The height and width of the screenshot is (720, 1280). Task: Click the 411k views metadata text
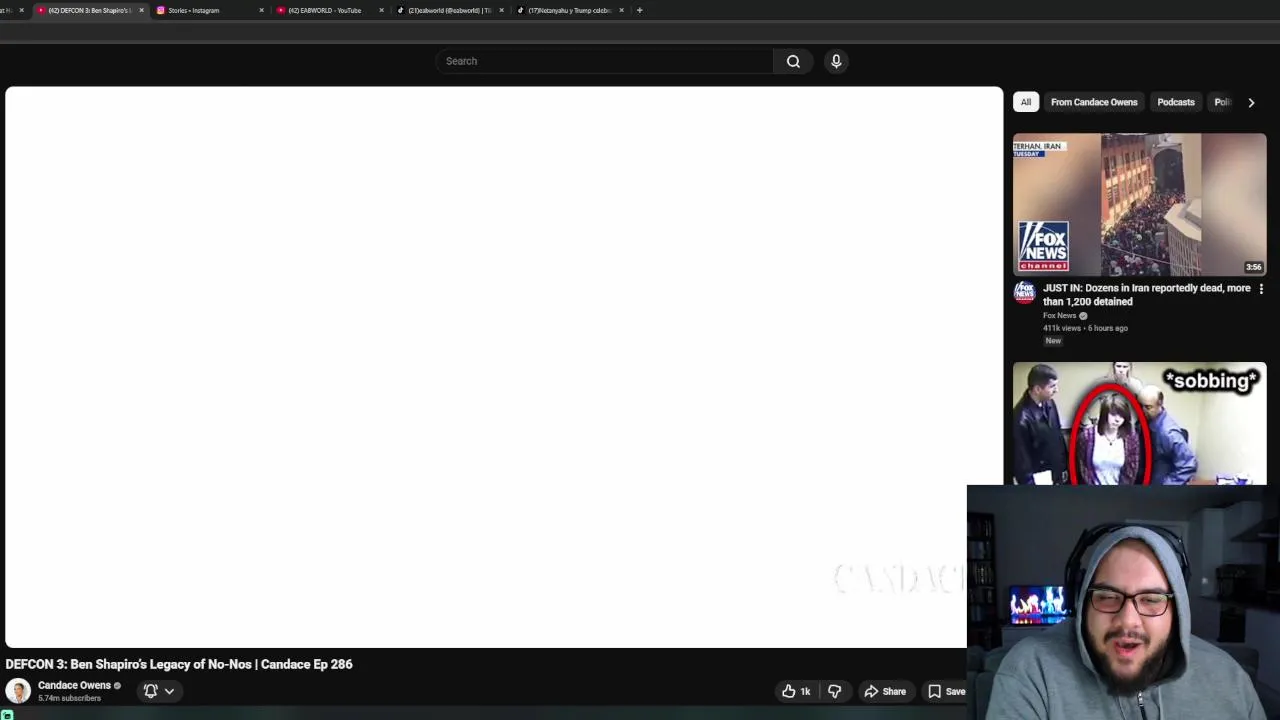(x=1085, y=328)
